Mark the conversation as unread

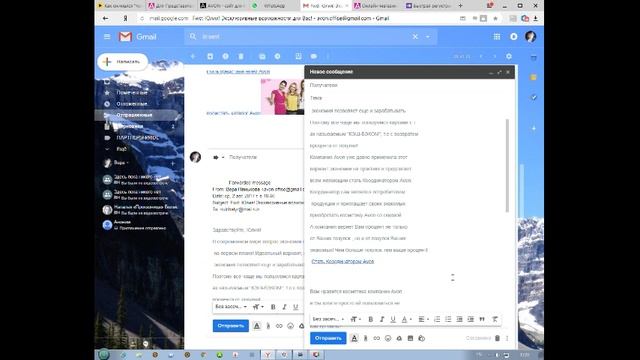click(262, 56)
